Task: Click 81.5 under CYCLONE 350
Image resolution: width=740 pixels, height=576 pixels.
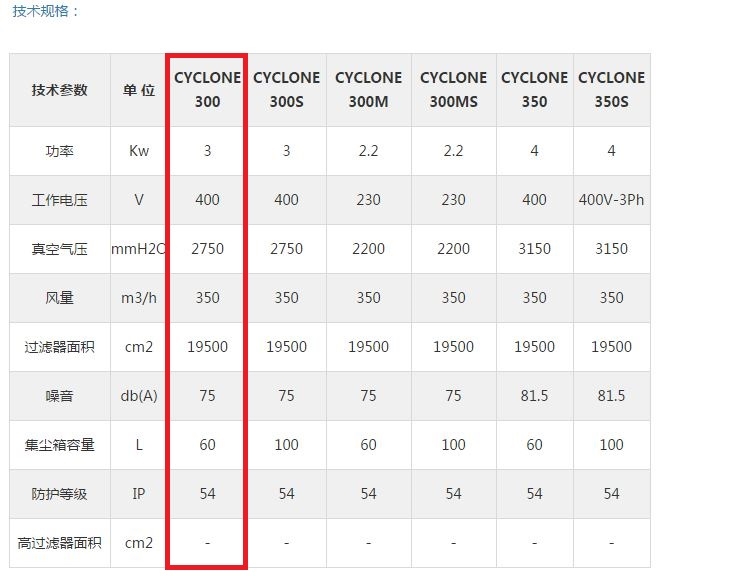Action: [x=534, y=396]
